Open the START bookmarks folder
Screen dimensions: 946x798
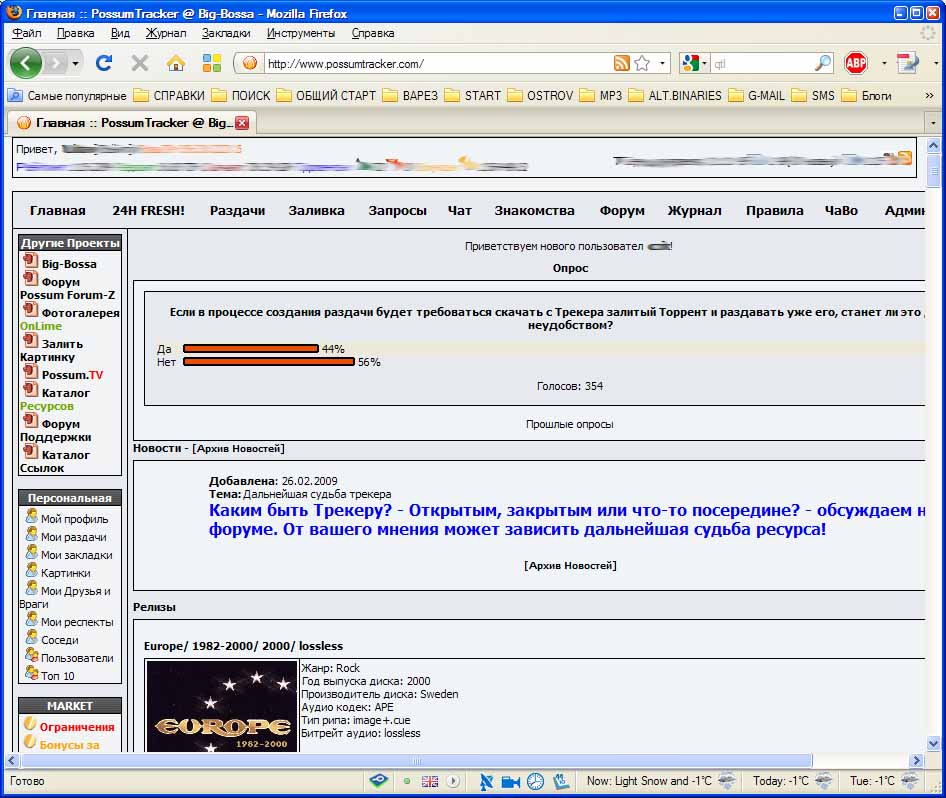[474, 95]
